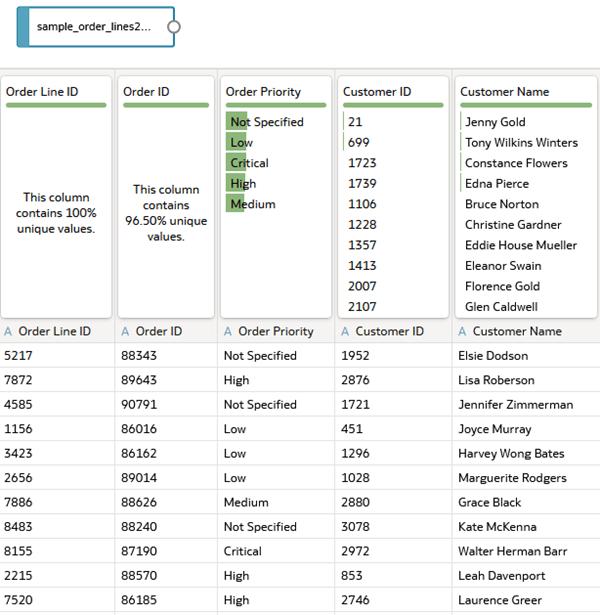The image size is (600, 615).
Task: Click the Order ID quality tile title
Action: (x=146, y=92)
